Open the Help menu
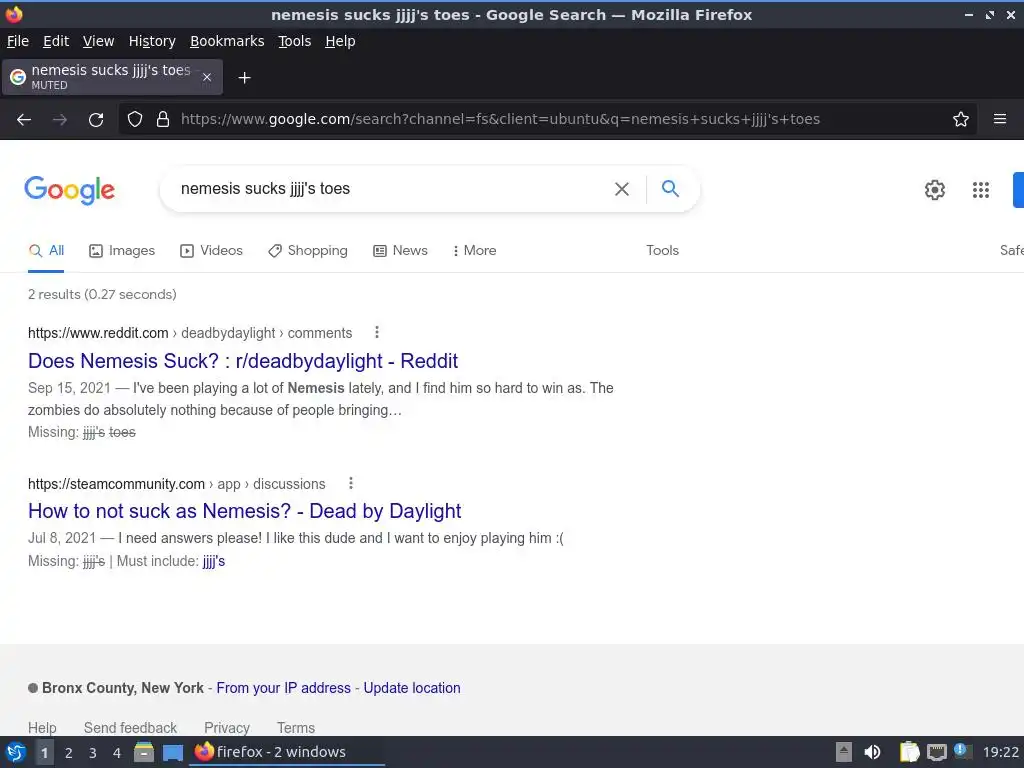The image size is (1024, 768). tap(340, 41)
